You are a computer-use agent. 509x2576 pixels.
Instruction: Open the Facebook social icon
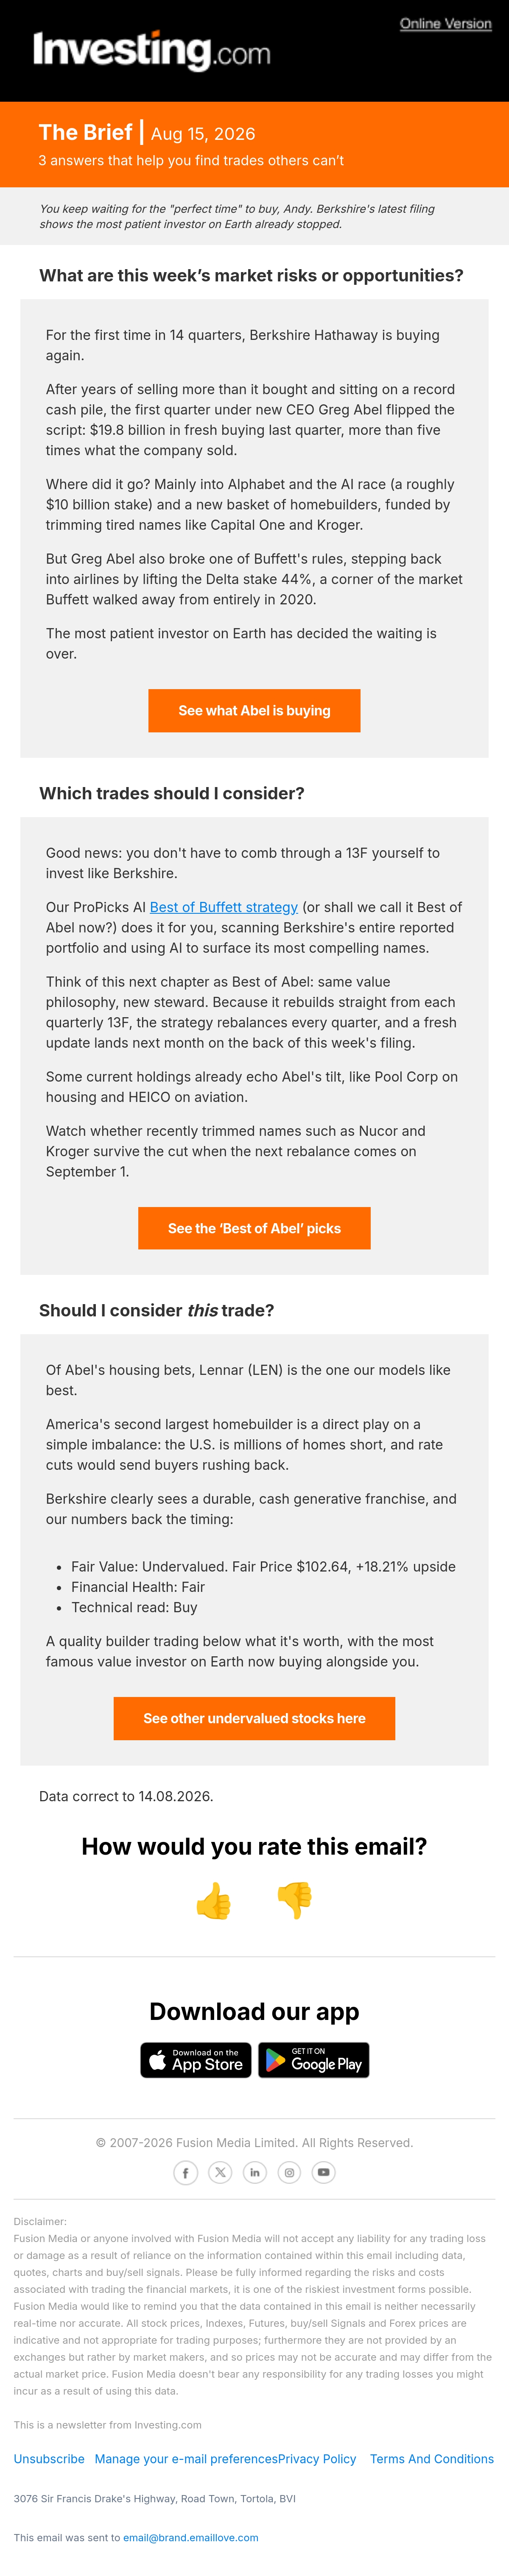point(185,2173)
